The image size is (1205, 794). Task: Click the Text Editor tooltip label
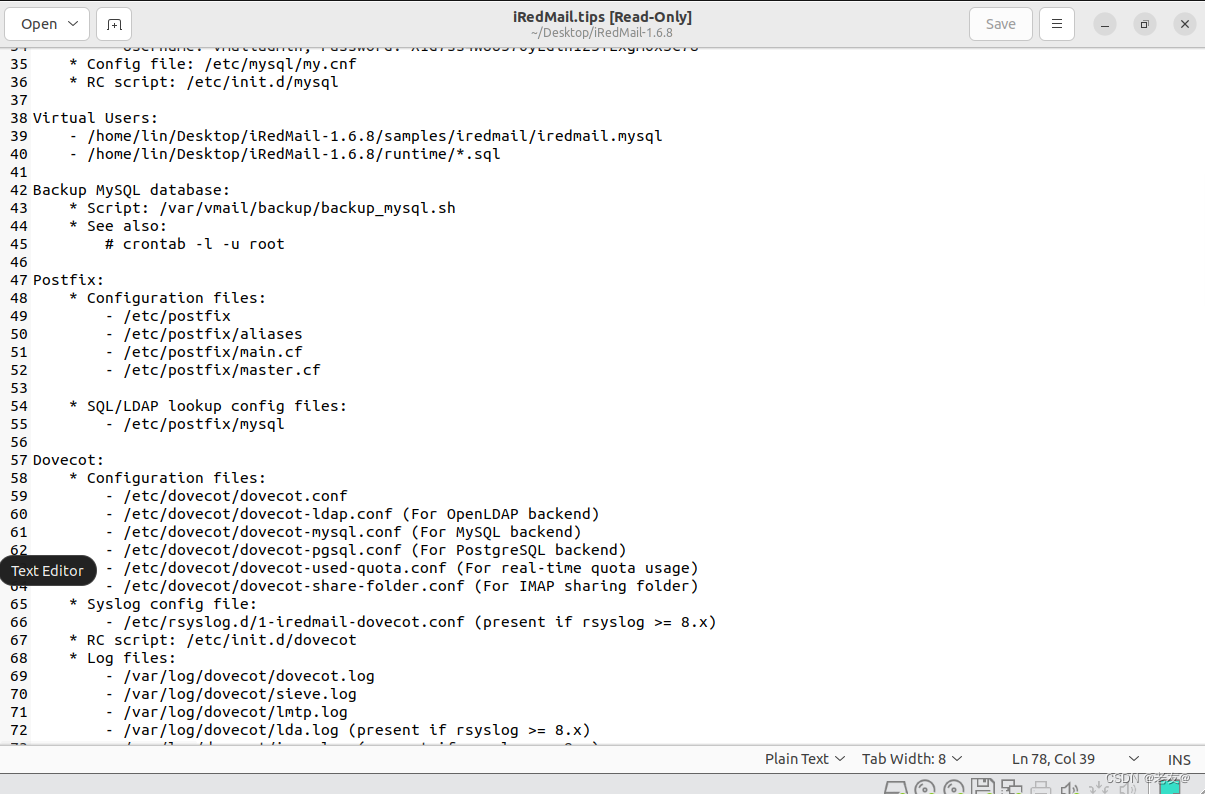coord(48,571)
